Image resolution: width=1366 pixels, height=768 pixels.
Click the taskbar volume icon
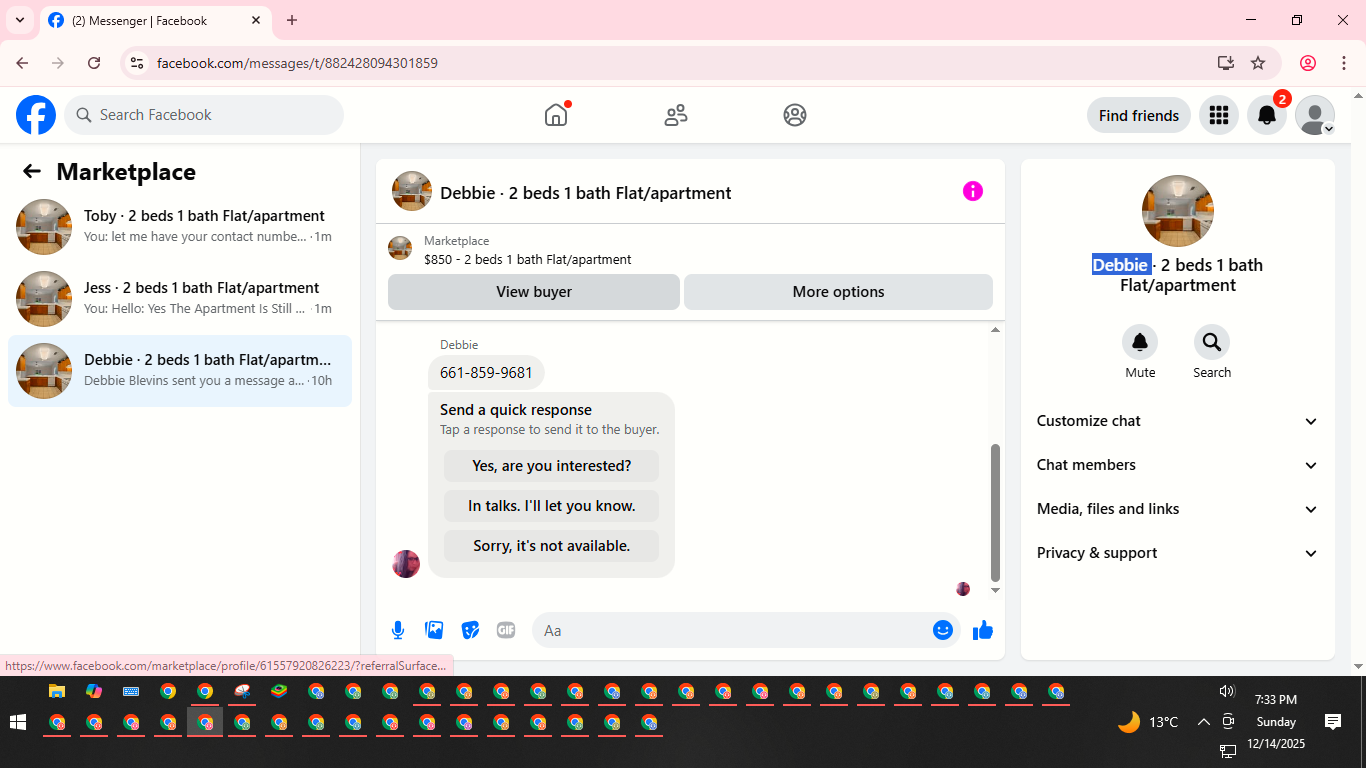(1227, 691)
